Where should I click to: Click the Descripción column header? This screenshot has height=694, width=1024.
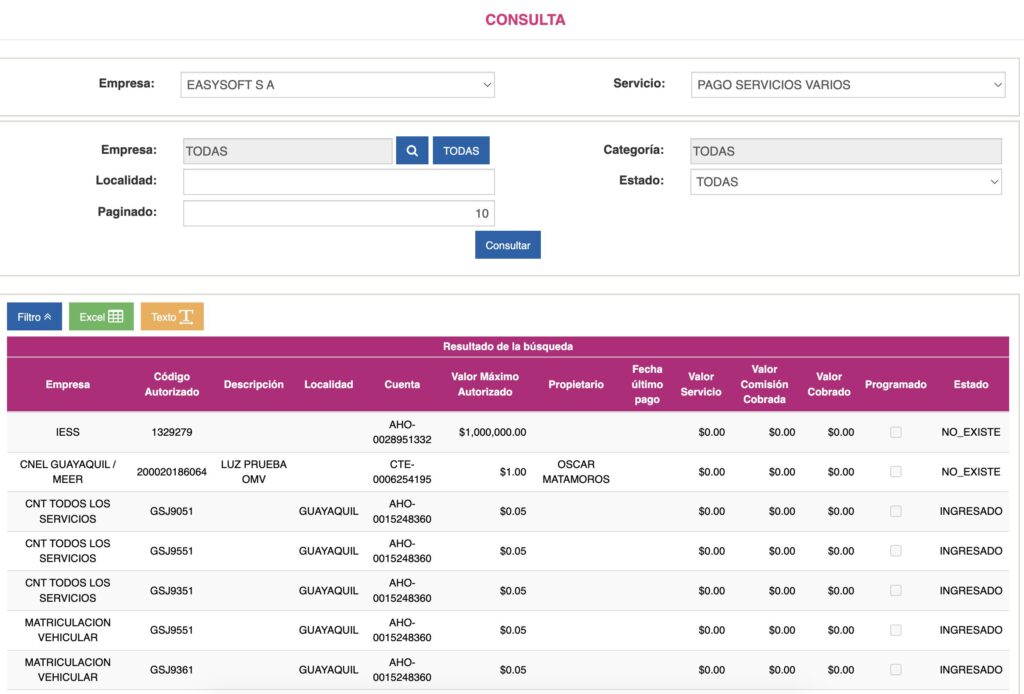253,385
